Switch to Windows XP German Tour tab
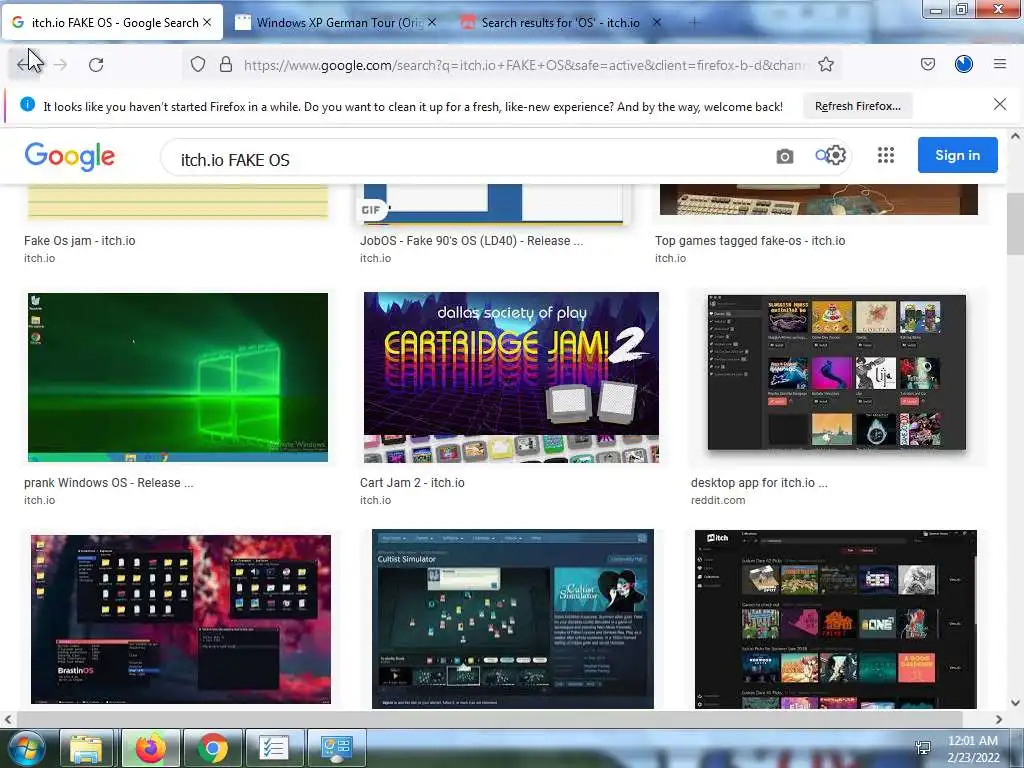Image resolution: width=1024 pixels, height=768 pixels. (337, 23)
